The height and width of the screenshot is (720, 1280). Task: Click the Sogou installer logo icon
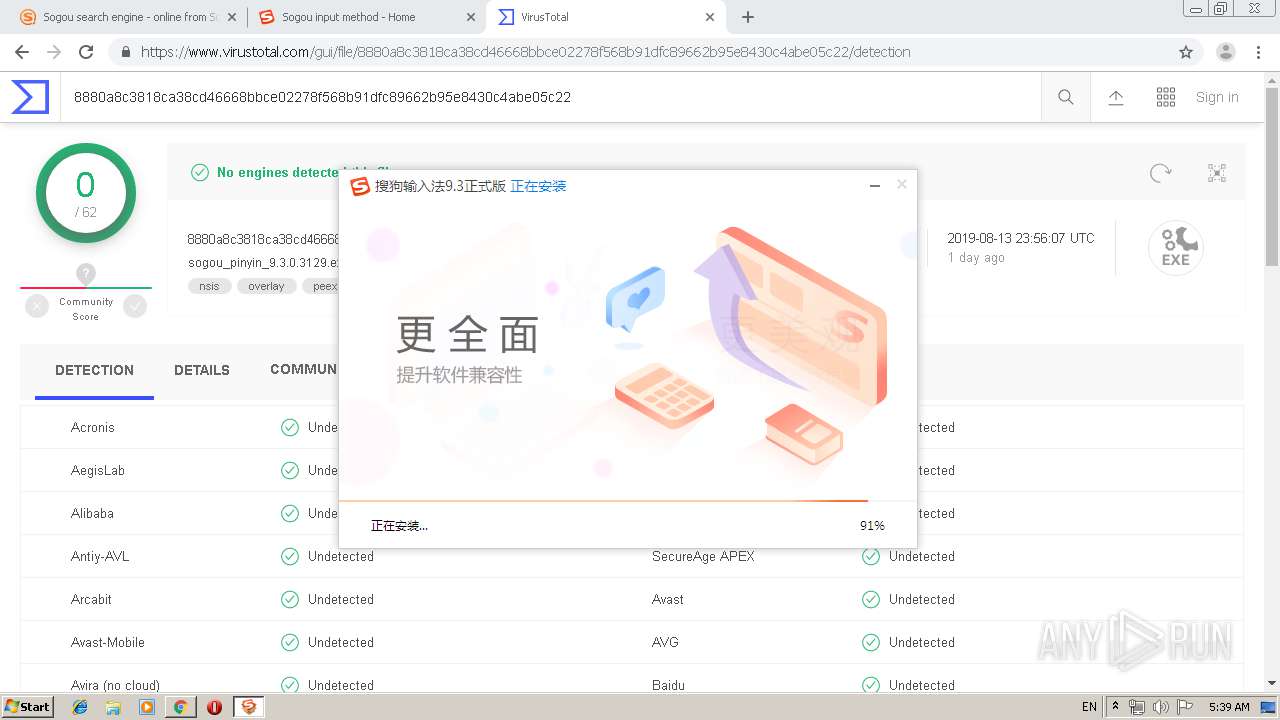[359, 186]
